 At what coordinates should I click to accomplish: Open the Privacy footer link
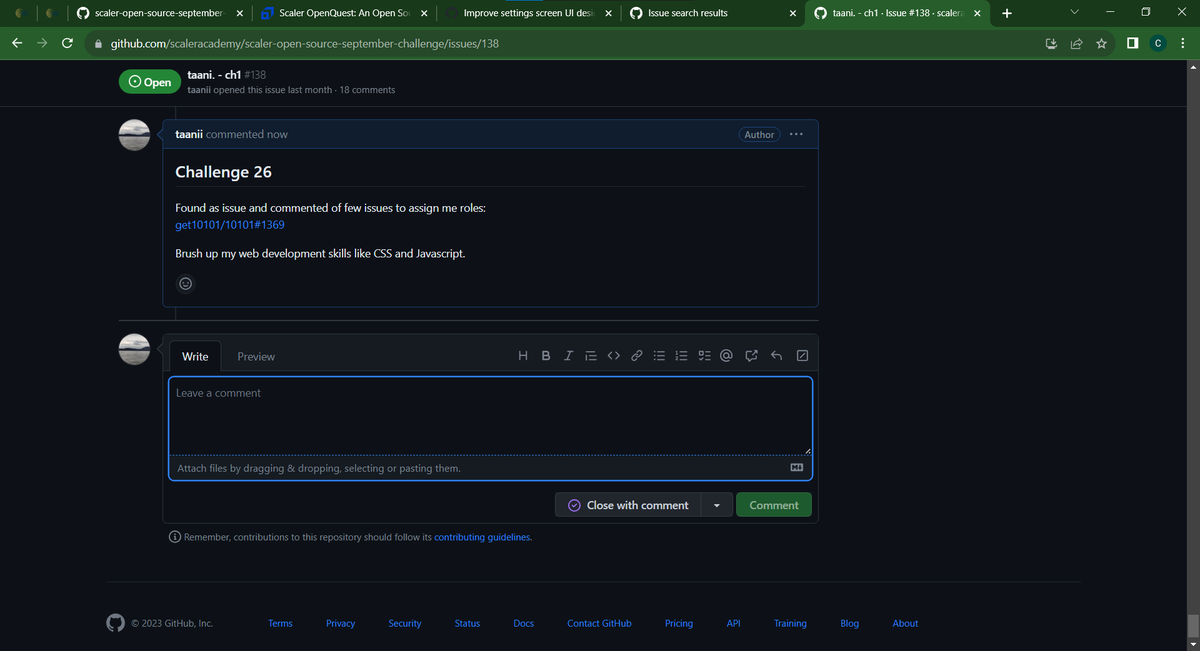click(x=340, y=623)
